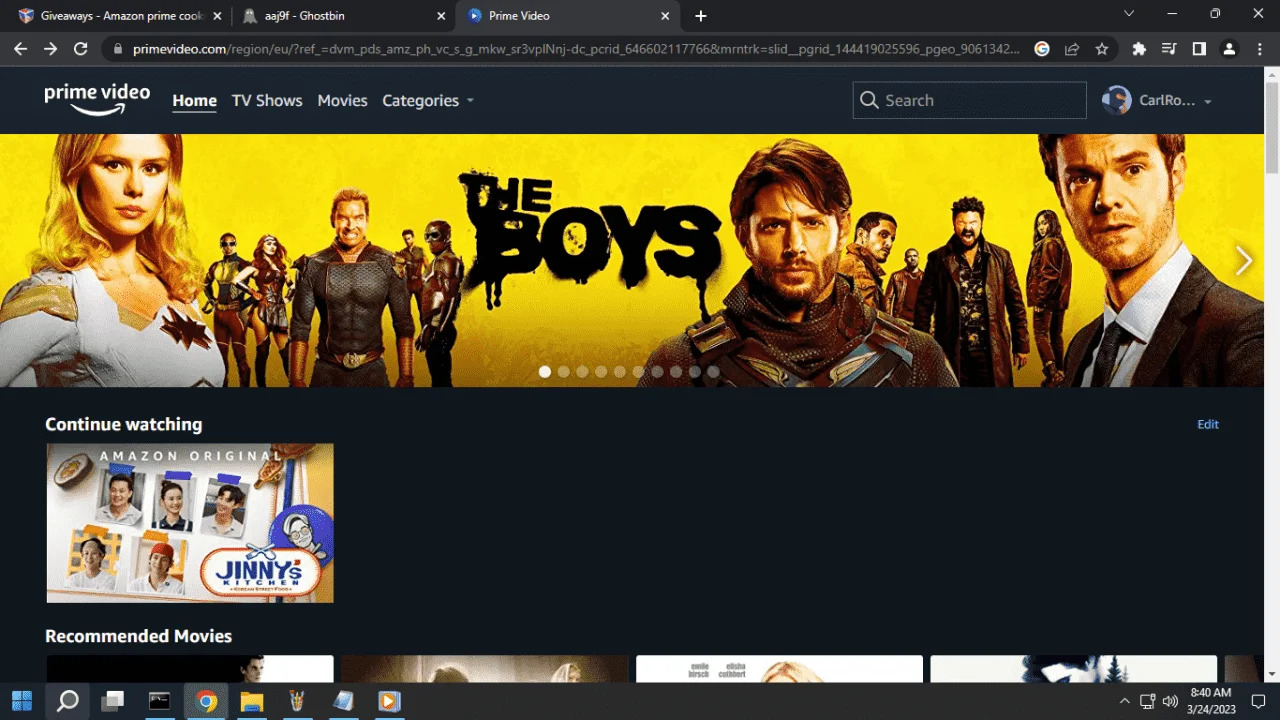Bookmark this page with star icon
This screenshot has width=1280, height=720.
[1102, 48]
